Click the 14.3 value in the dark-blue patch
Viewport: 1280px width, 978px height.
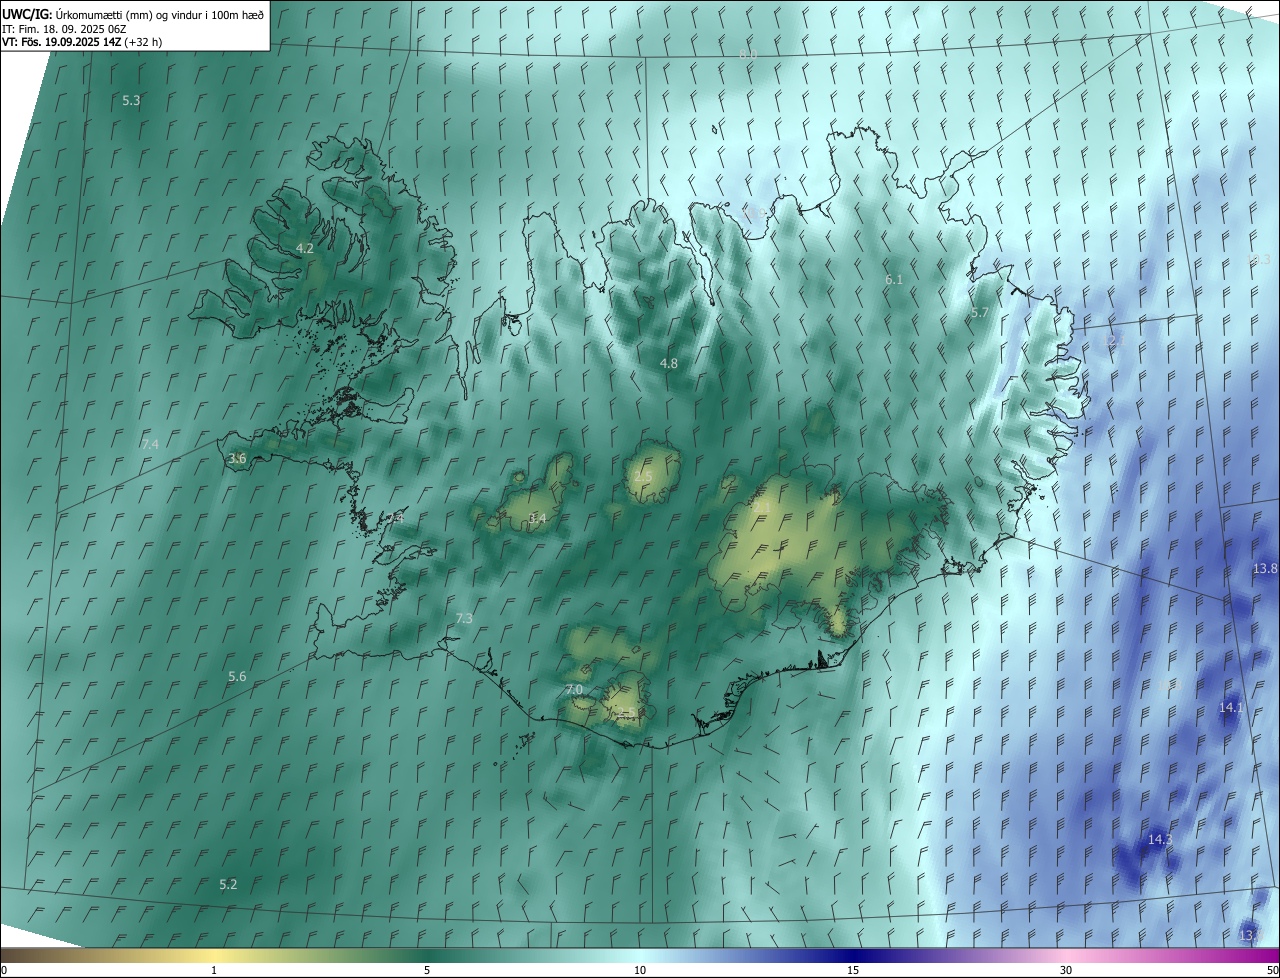pos(1160,840)
